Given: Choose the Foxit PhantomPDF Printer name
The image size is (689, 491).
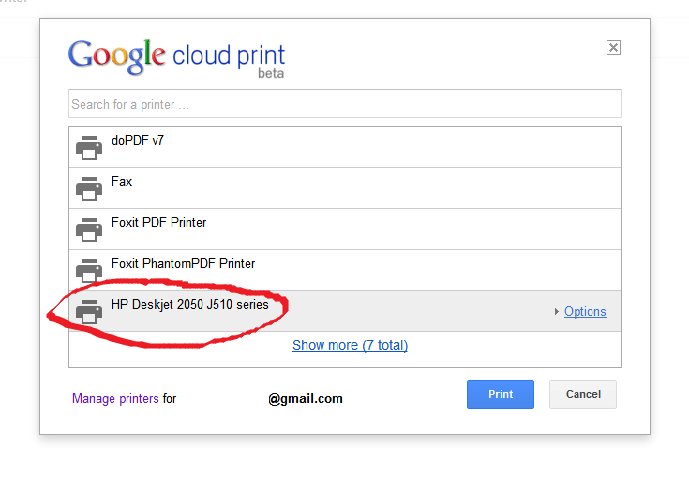Looking at the screenshot, I should (x=183, y=263).
